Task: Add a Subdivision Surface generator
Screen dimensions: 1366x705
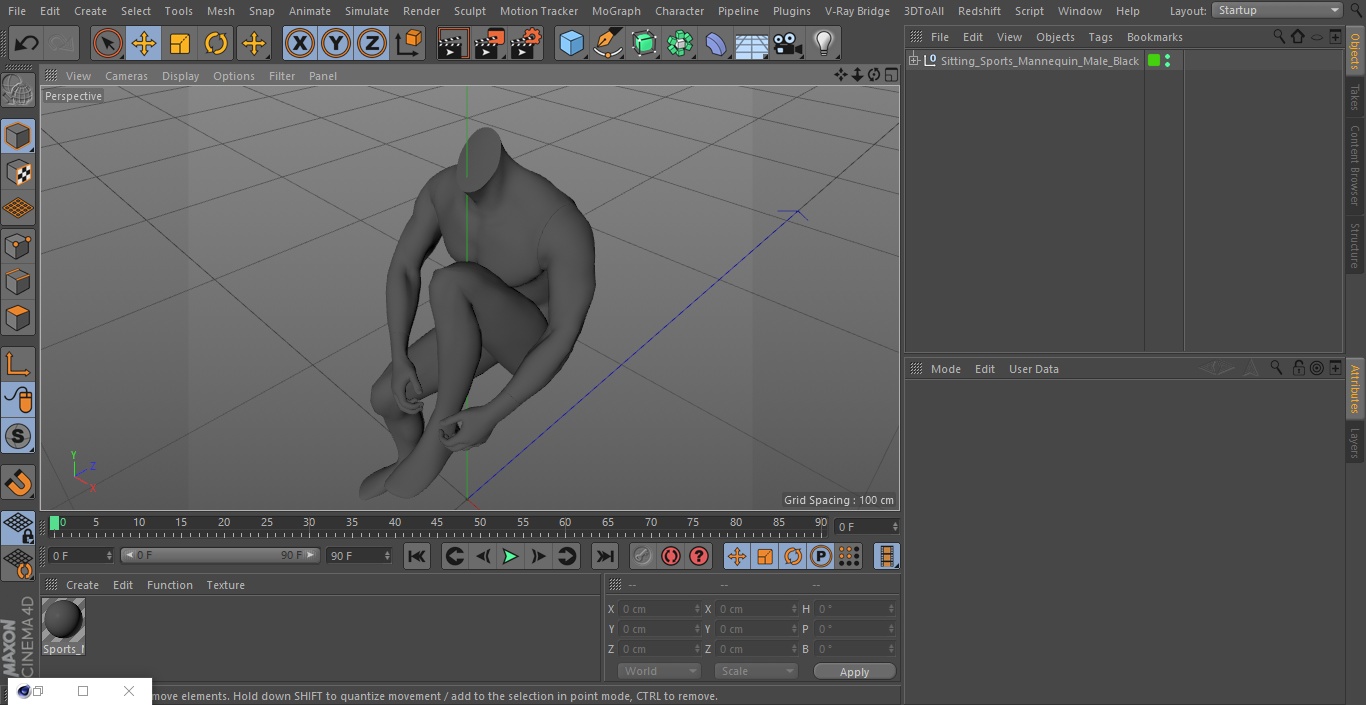Action: (x=644, y=44)
